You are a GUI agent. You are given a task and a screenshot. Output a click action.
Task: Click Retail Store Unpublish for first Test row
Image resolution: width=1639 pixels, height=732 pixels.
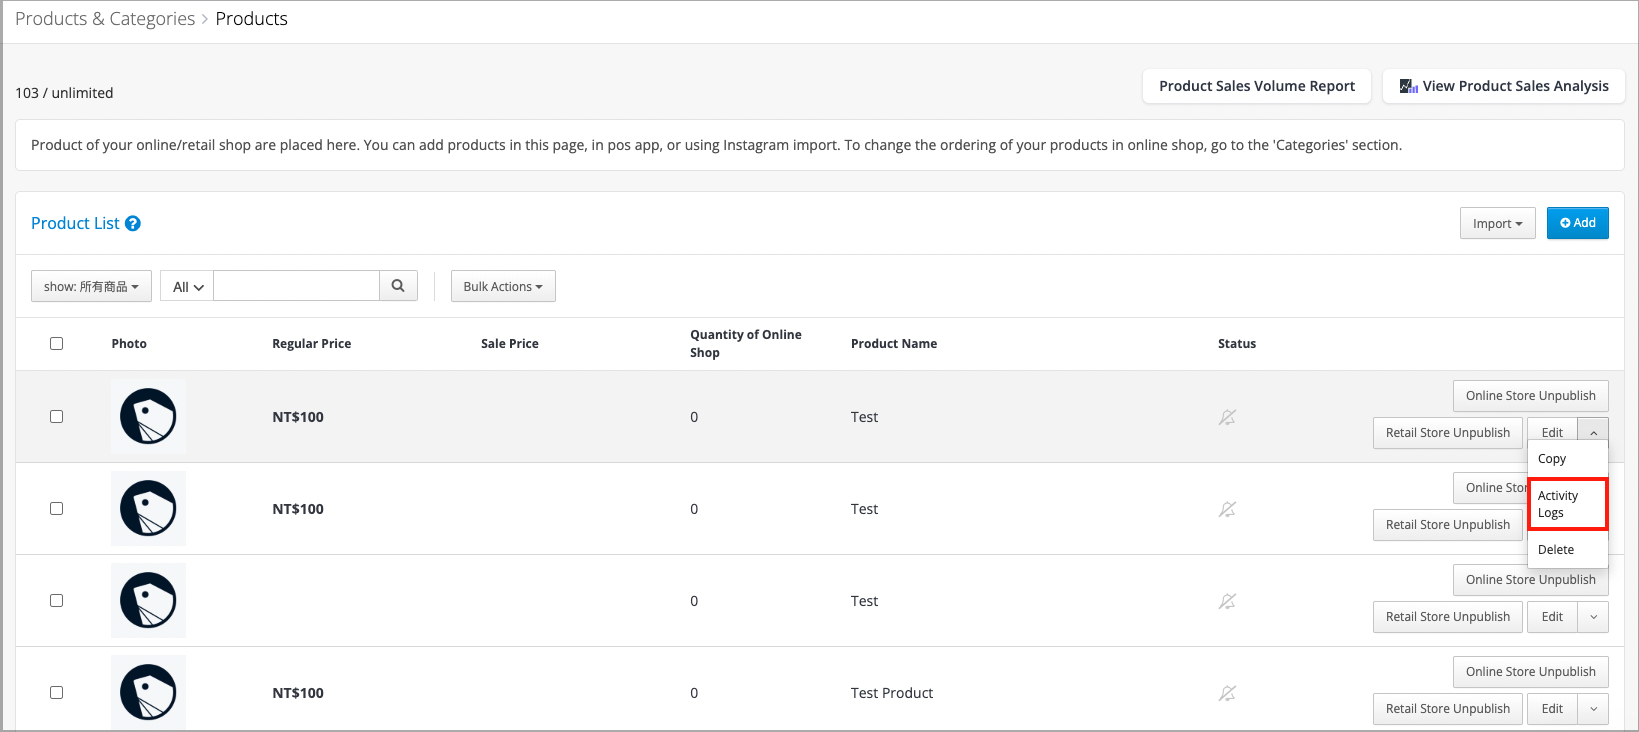click(x=1447, y=433)
